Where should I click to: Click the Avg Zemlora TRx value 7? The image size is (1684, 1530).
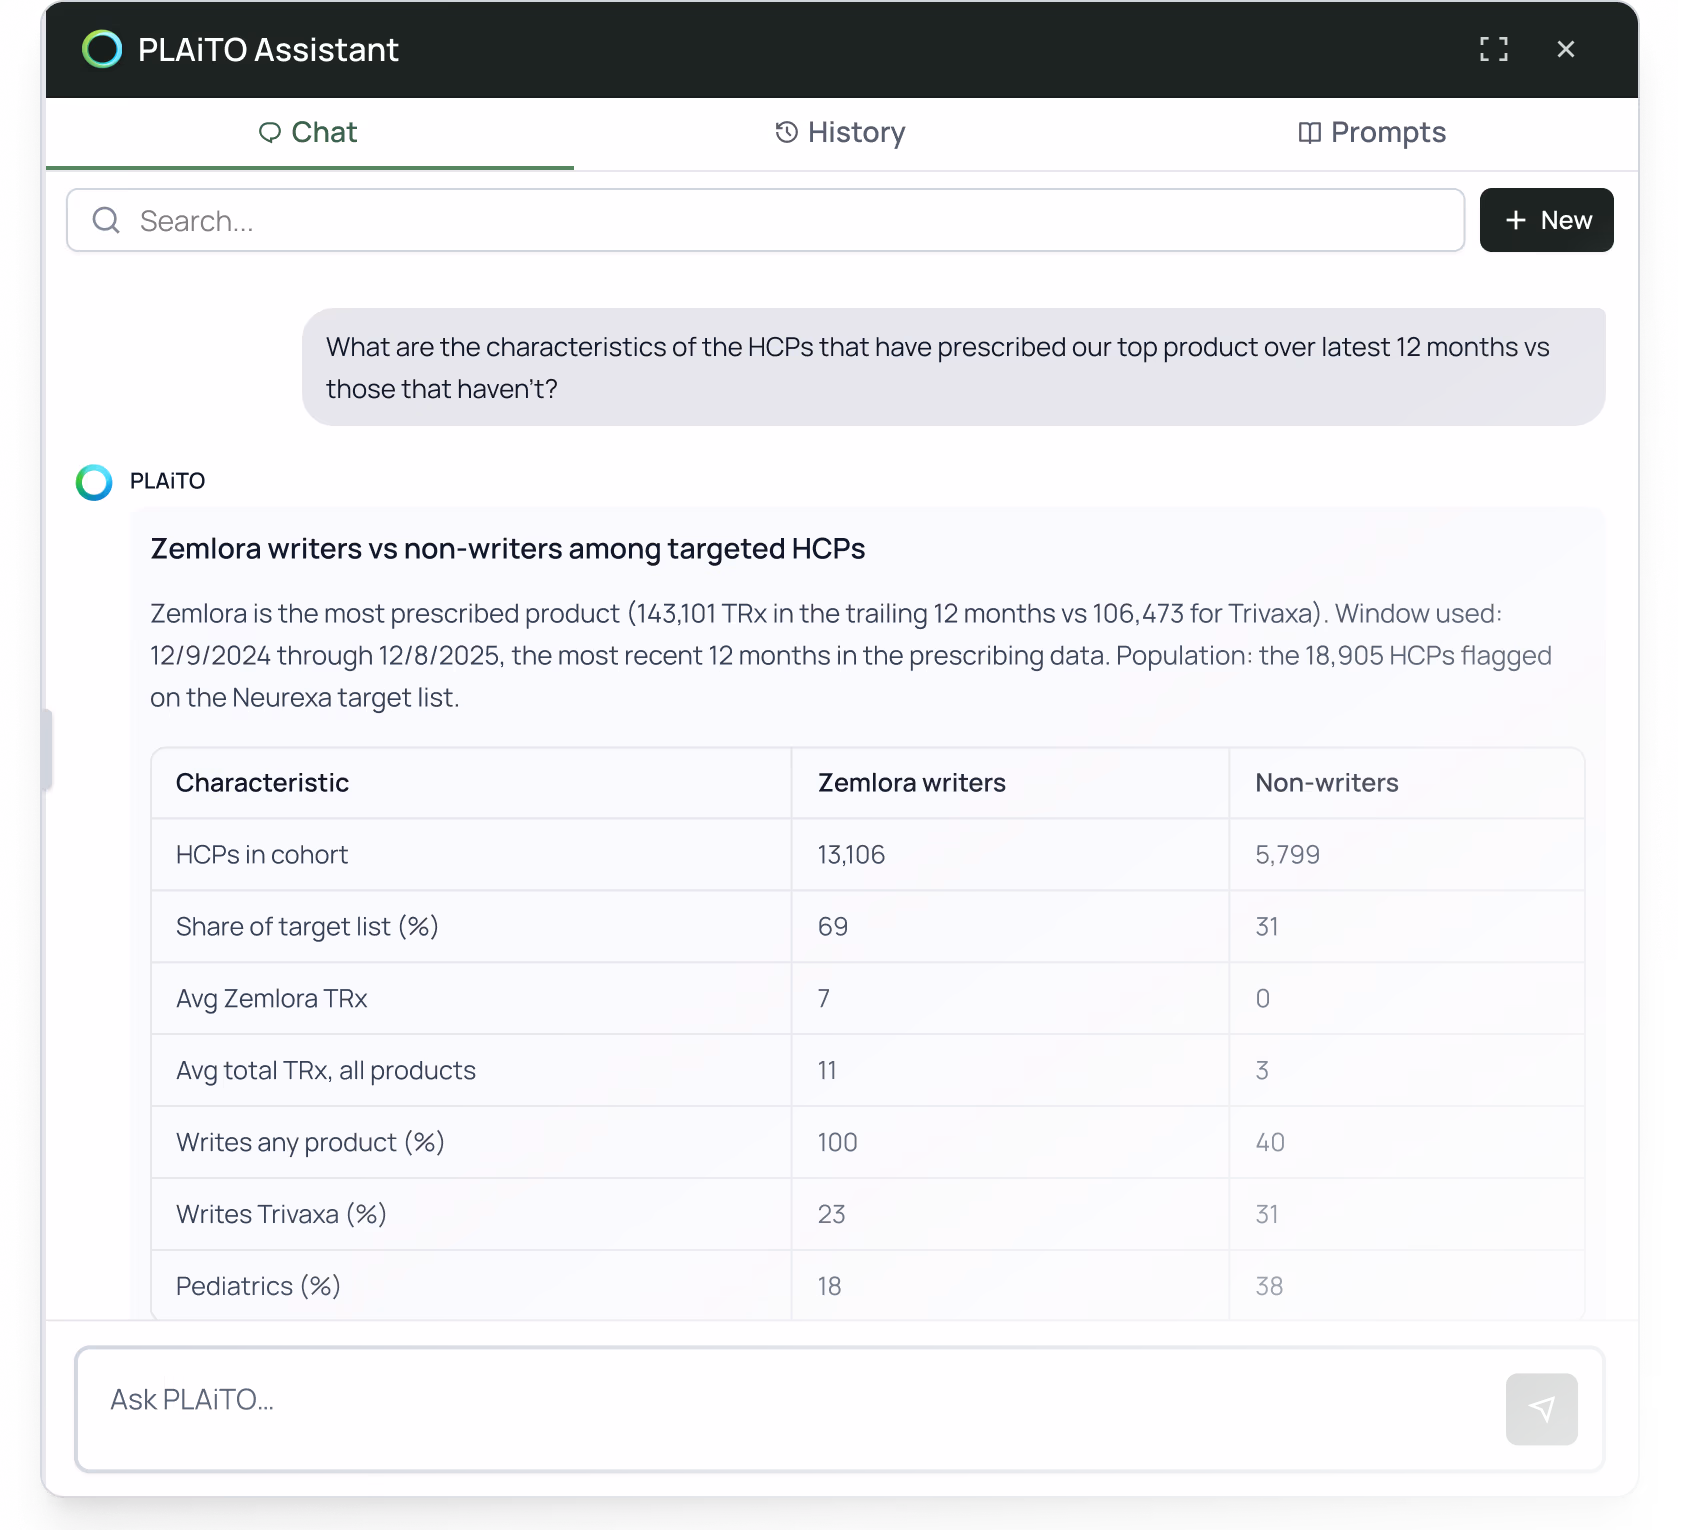[x=824, y=999]
